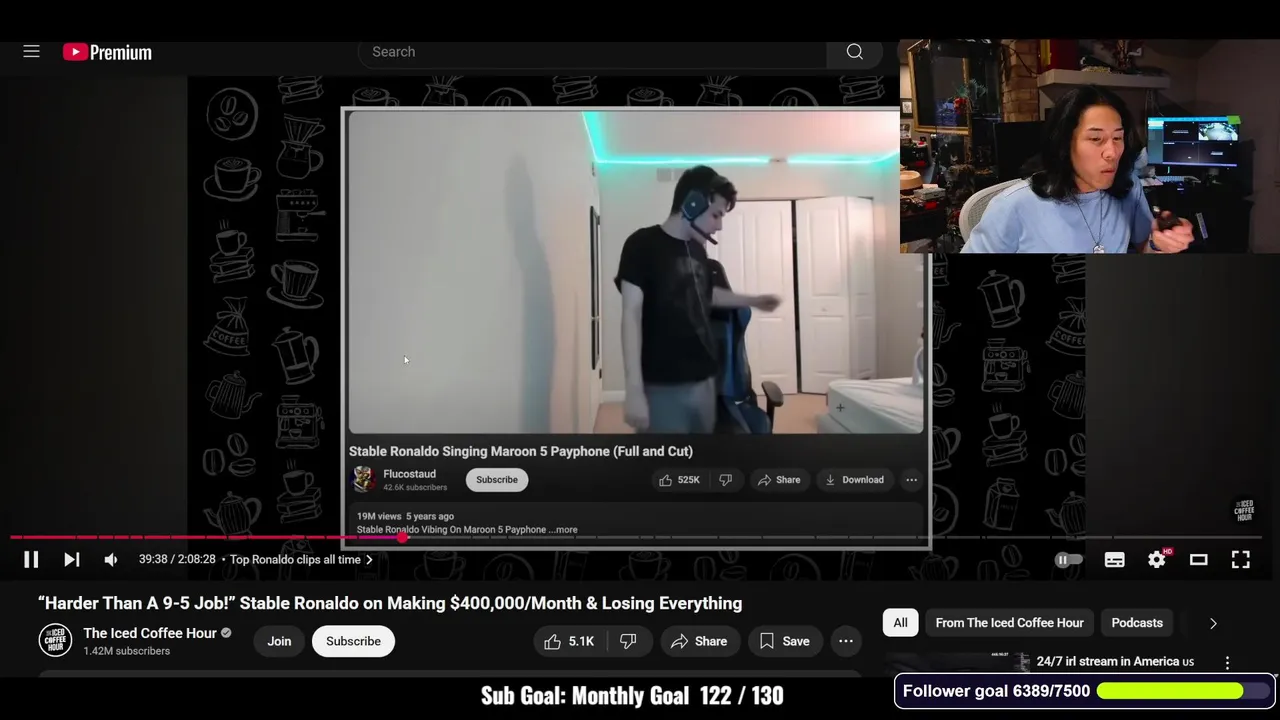
Task: Select 'From The Iced Coffee Hour' chip
Action: [1009, 623]
